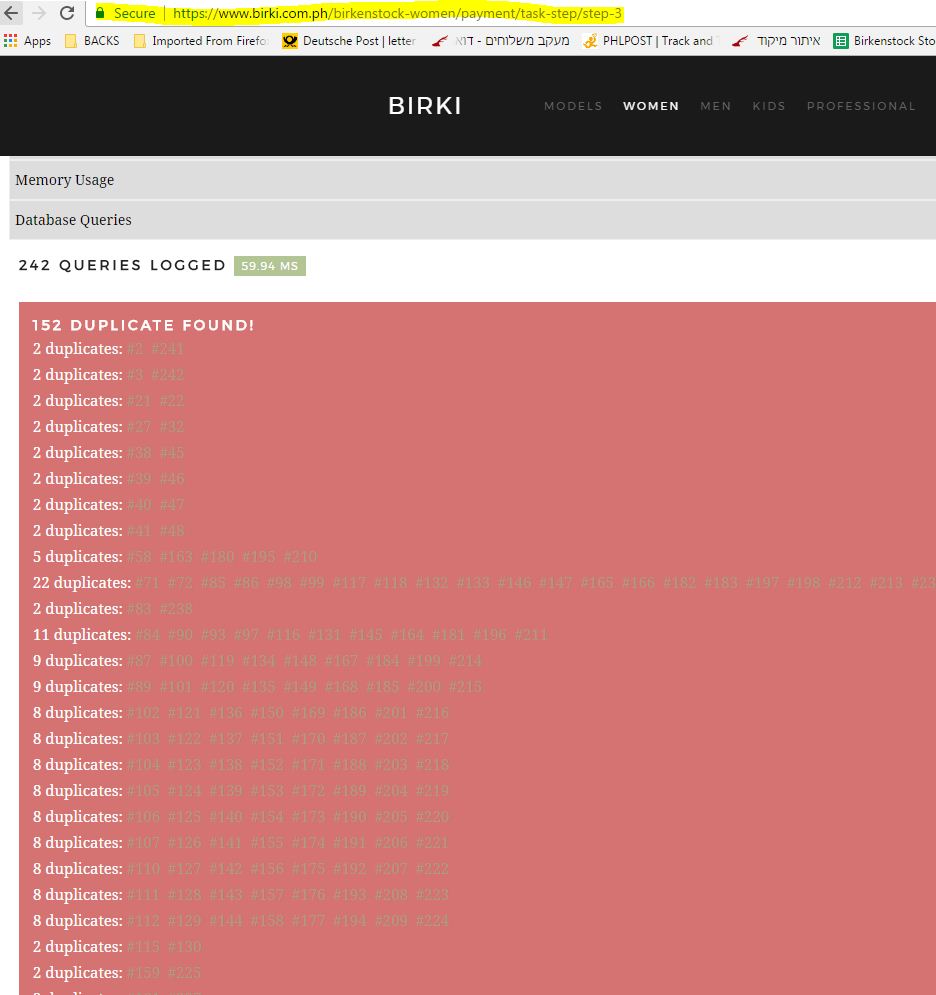Jump to query #46
Viewport: 936px width, 995px height.
pos(172,479)
